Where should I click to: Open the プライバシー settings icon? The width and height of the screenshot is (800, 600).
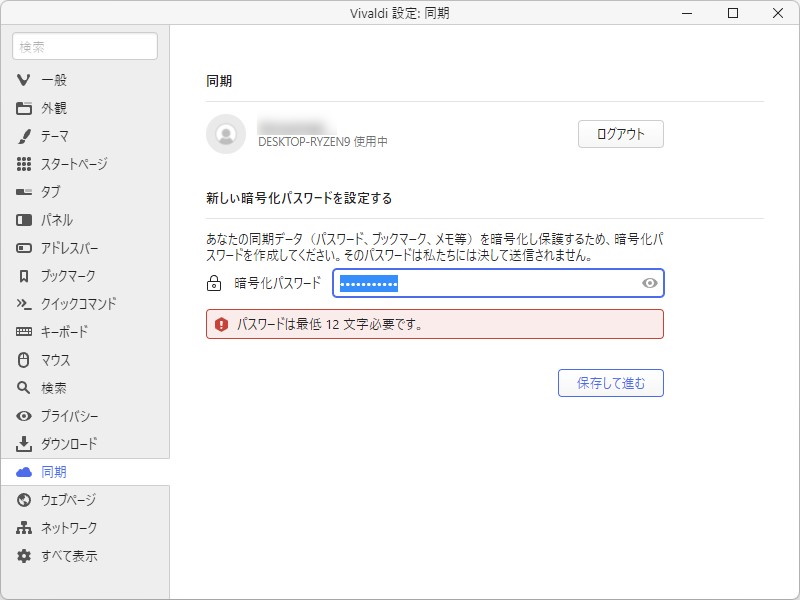[23, 416]
